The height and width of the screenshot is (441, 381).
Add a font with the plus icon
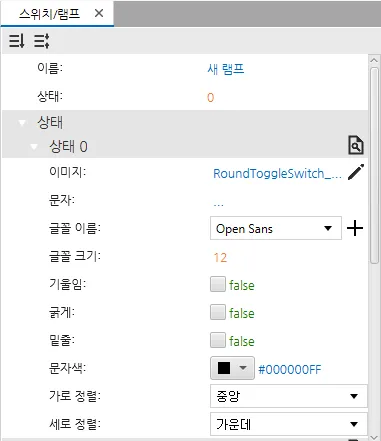click(355, 228)
